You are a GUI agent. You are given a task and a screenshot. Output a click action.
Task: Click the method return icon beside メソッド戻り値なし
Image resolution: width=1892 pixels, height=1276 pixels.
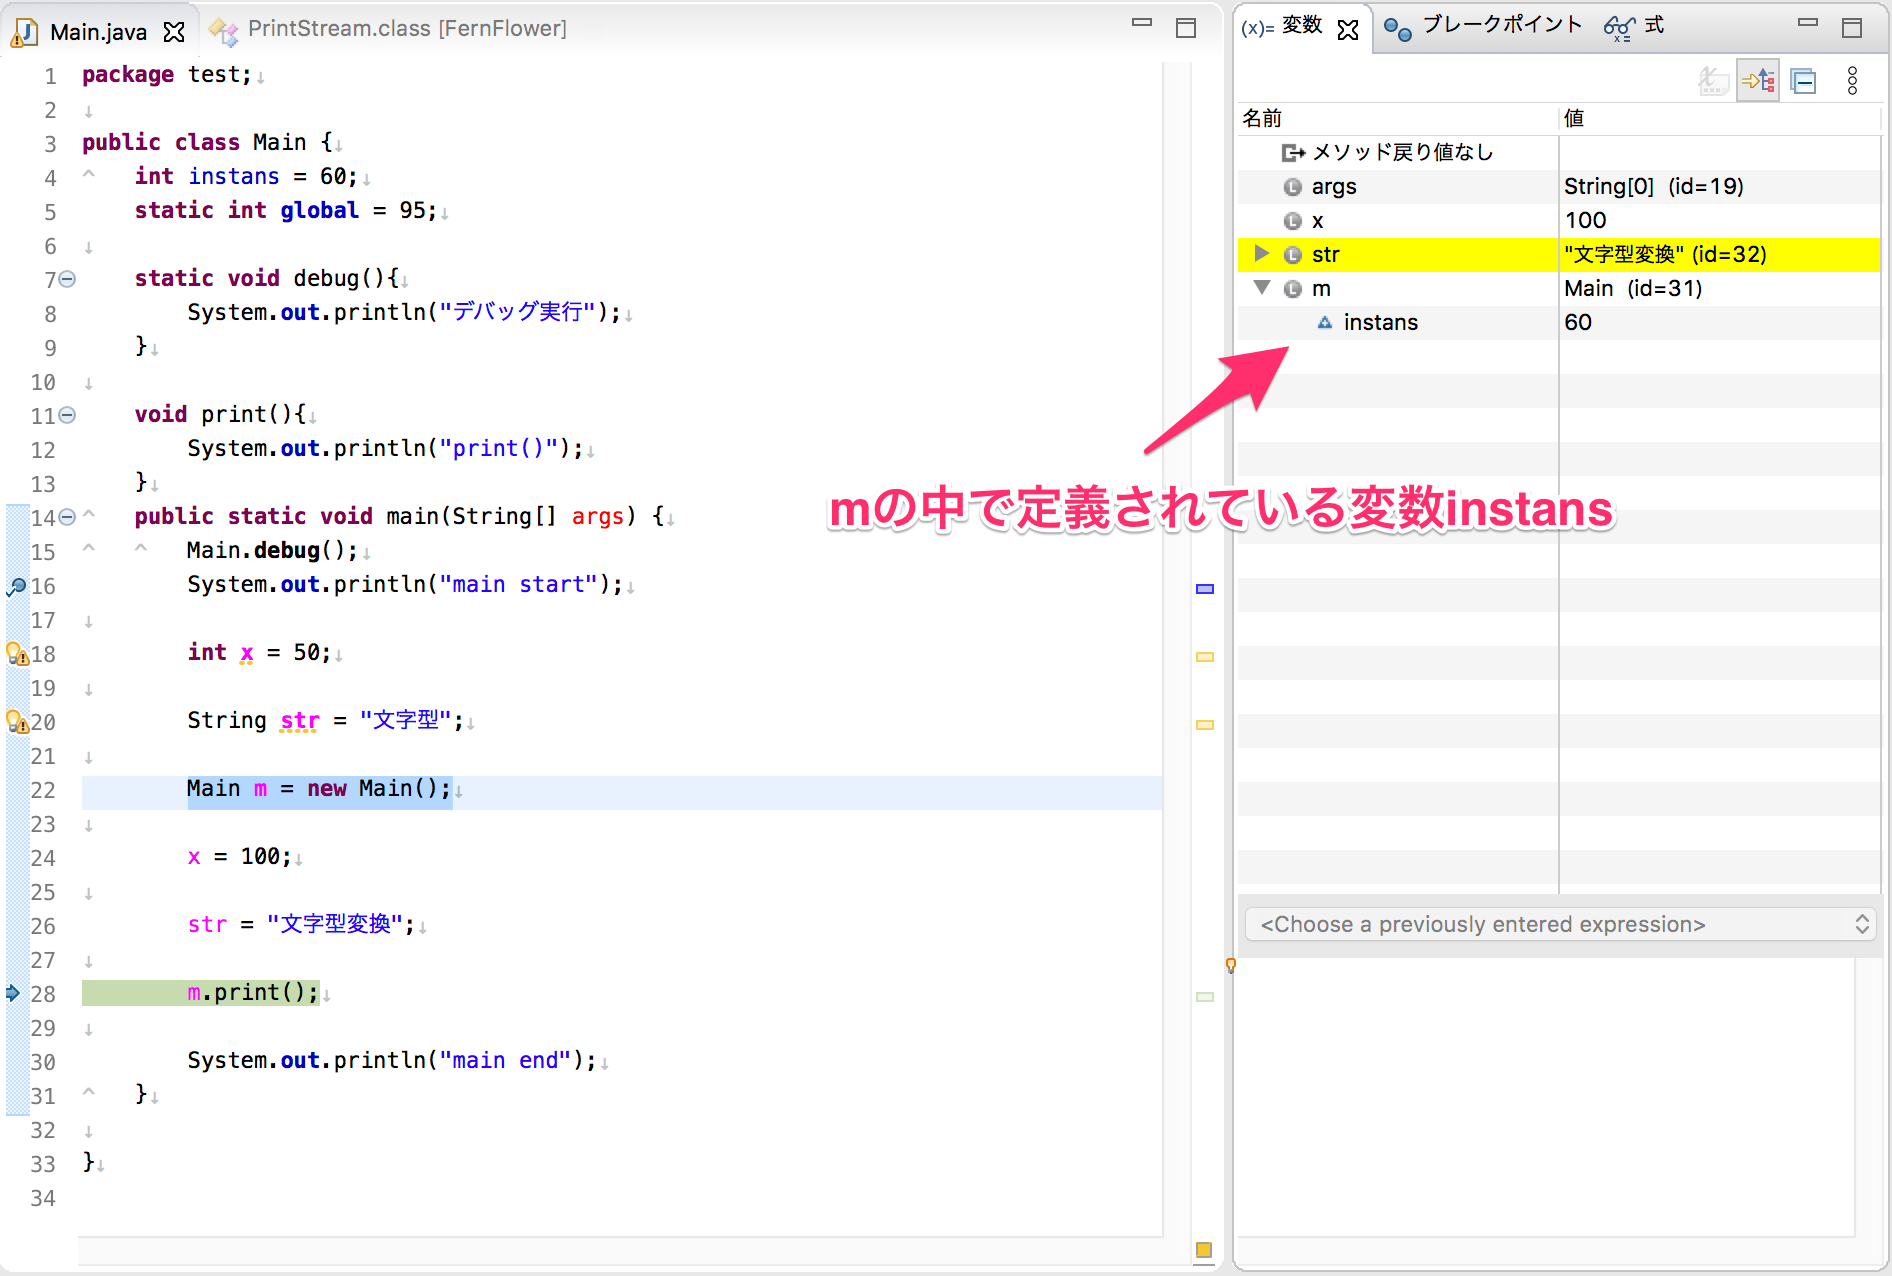(x=1293, y=153)
